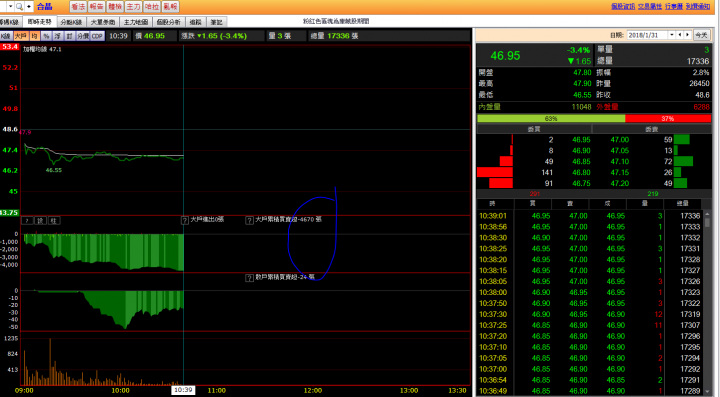The height and width of the screenshot is (397, 720).
Task: Click the bid price 46.80 with 141 volume
Action: (x=581, y=173)
